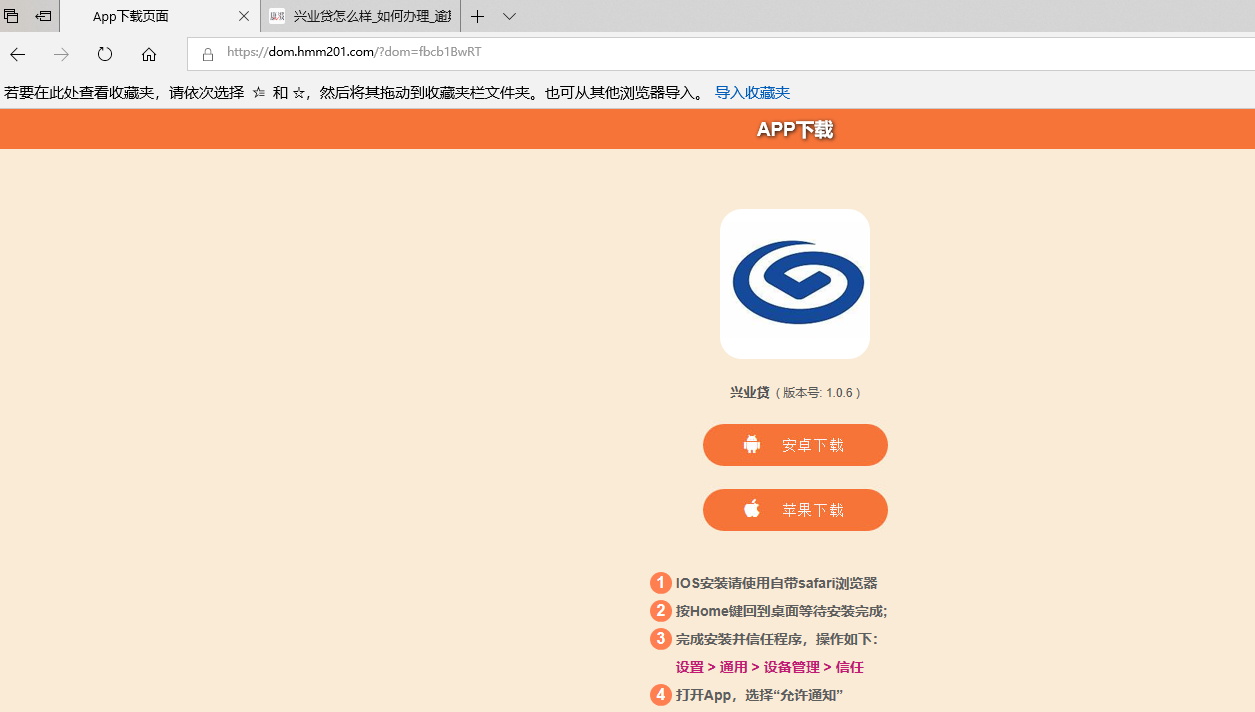Viewport: 1255px width, 712px height.
Task: Go back to the previous page
Action: 18,54
